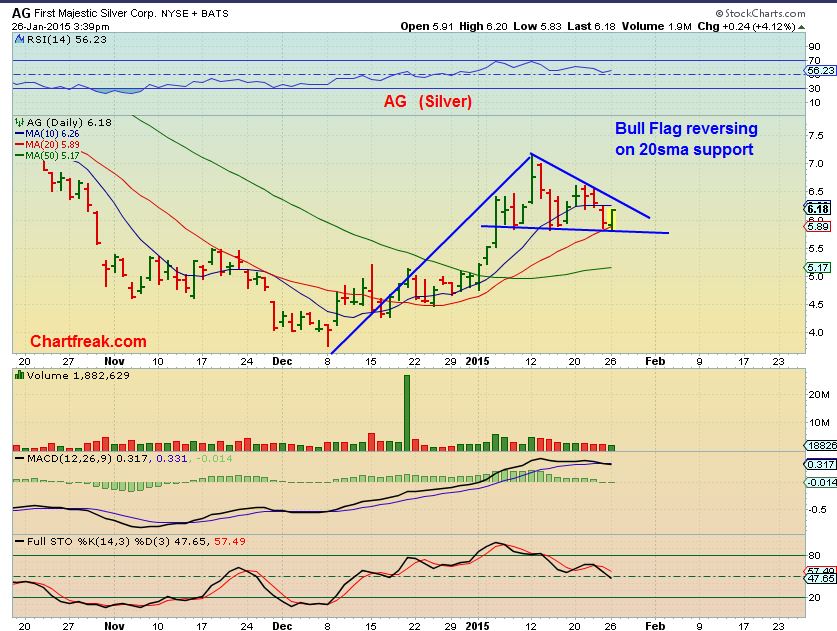Click the RSI(14) 56.23 label
The height and width of the screenshot is (631, 837).
coord(66,40)
